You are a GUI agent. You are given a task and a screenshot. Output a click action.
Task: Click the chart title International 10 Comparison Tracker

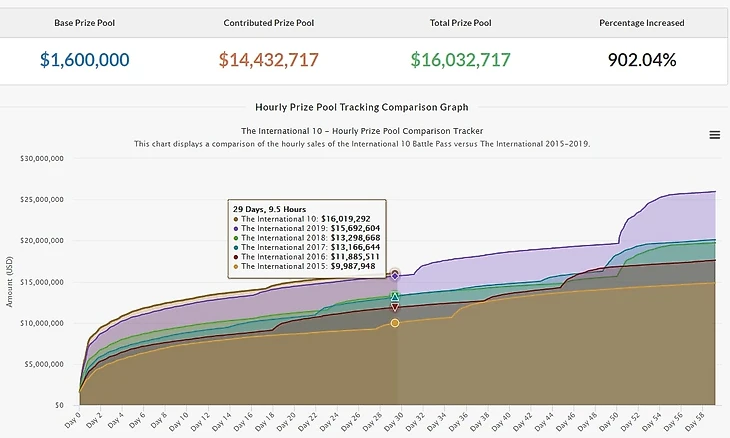tap(362, 130)
